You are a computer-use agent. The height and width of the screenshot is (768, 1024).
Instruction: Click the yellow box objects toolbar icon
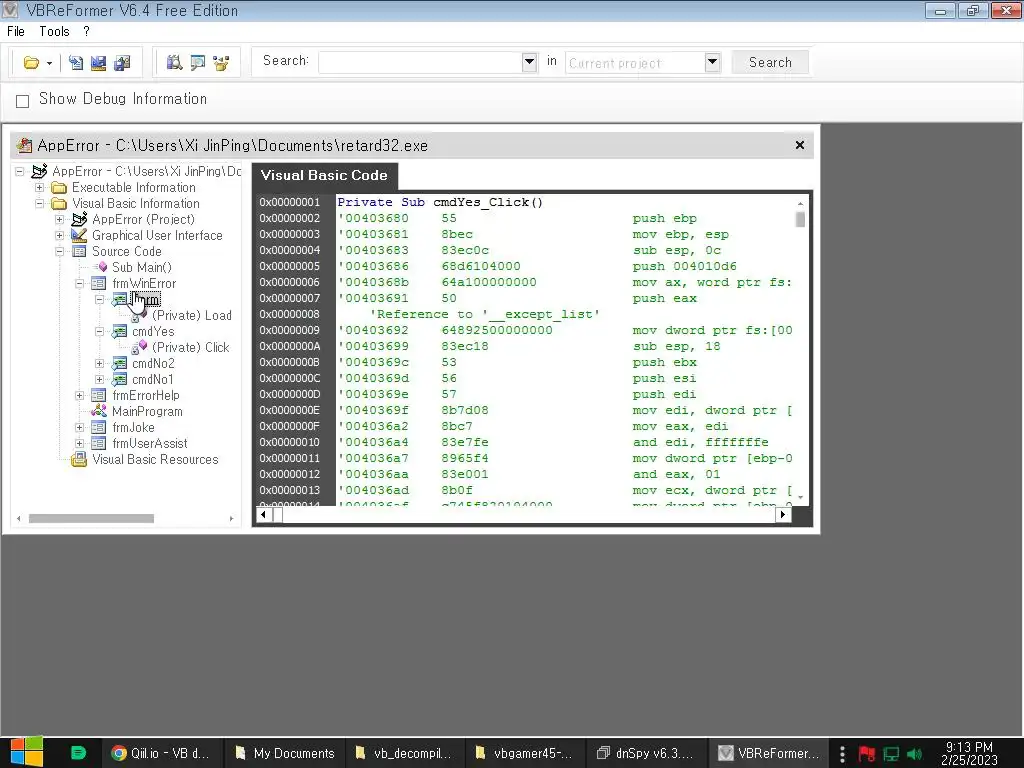(x=221, y=63)
